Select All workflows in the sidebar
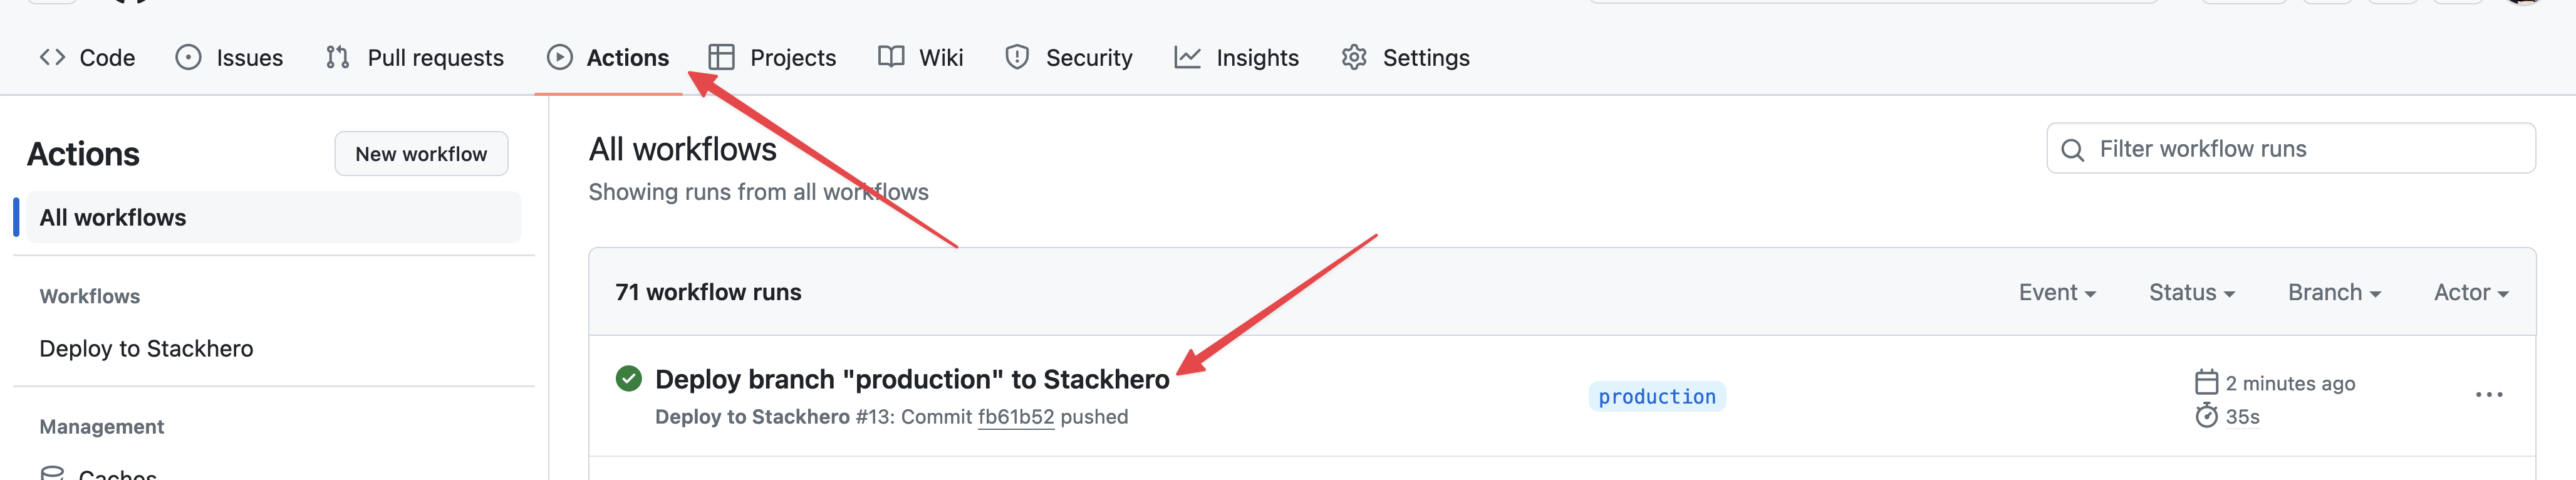 coord(113,217)
